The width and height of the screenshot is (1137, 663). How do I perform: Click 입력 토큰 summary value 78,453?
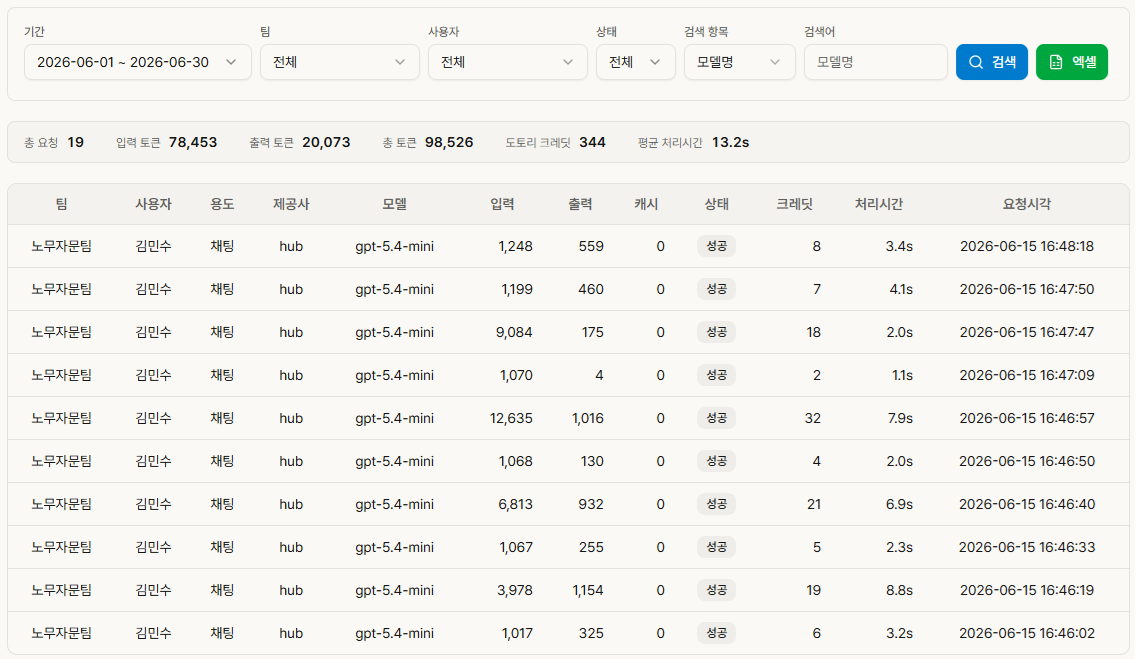(193, 142)
